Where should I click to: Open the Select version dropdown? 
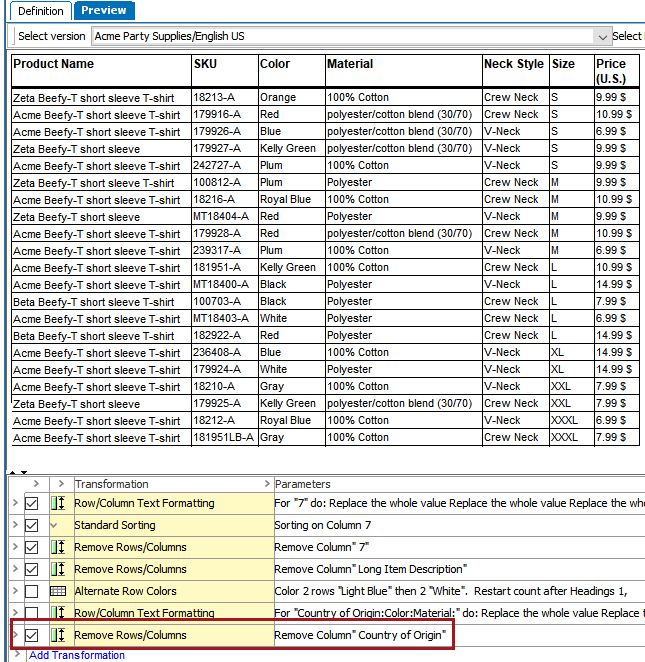(x=601, y=37)
